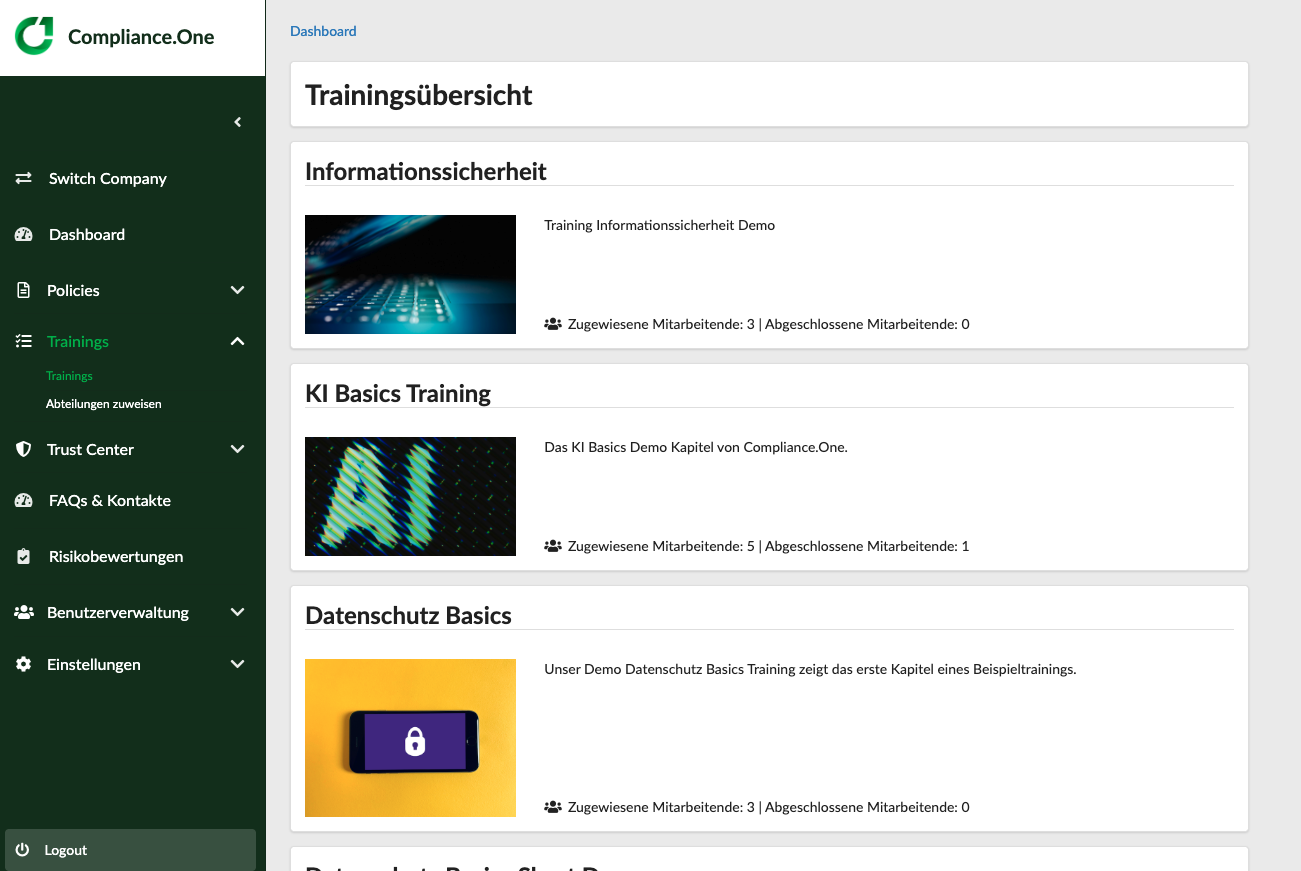1301x871 pixels.
Task: Expand the Trust Center chevron
Action: pos(237,449)
